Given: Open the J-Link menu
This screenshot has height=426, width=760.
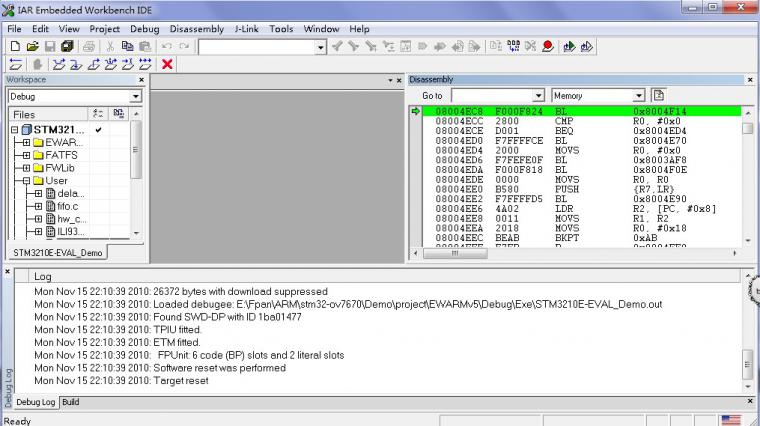Looking at the screenshot, I should click(x=246, y=29).
